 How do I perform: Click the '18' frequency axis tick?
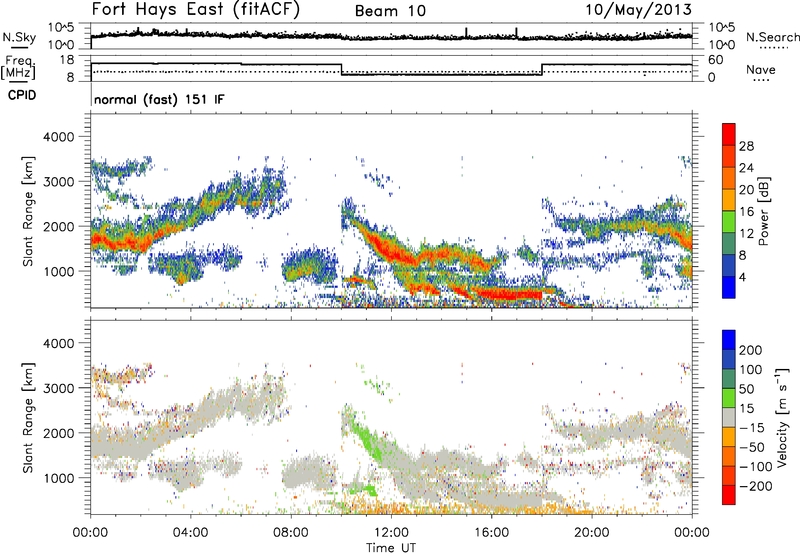(67, 60)
